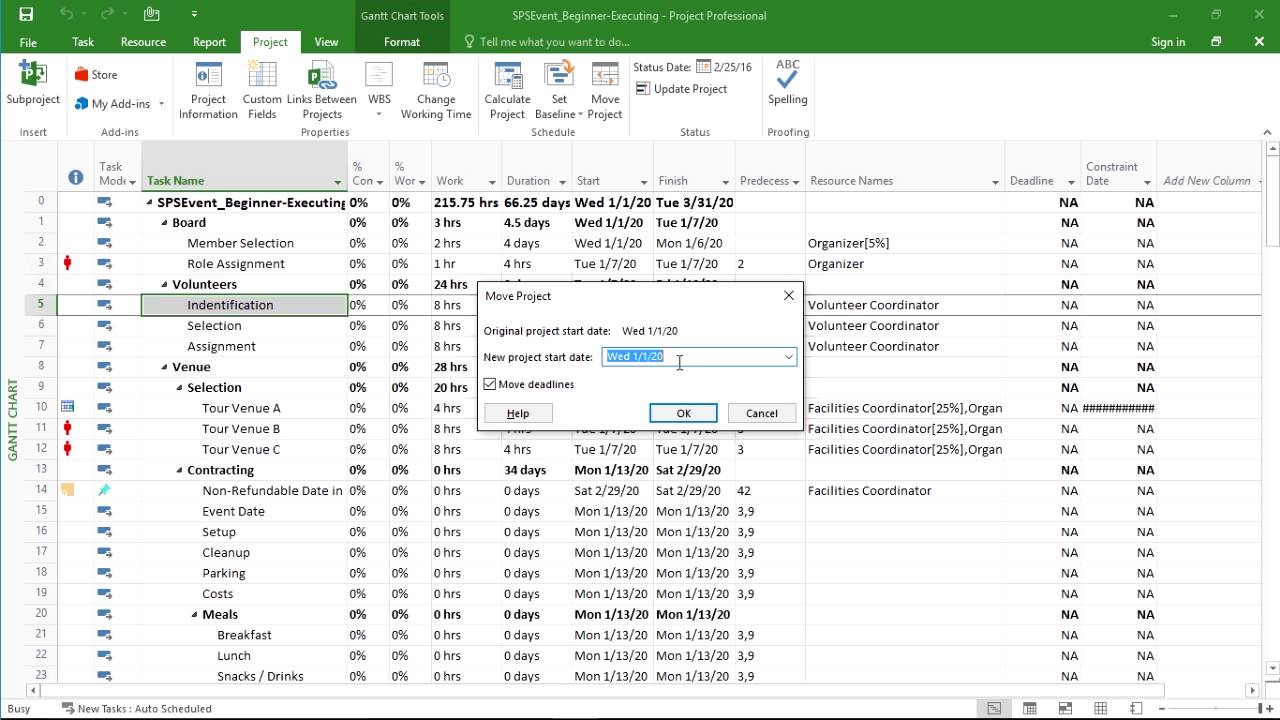Select the Breakfast task row
The width and height of the screenshot is (1280, 720).
244,635
